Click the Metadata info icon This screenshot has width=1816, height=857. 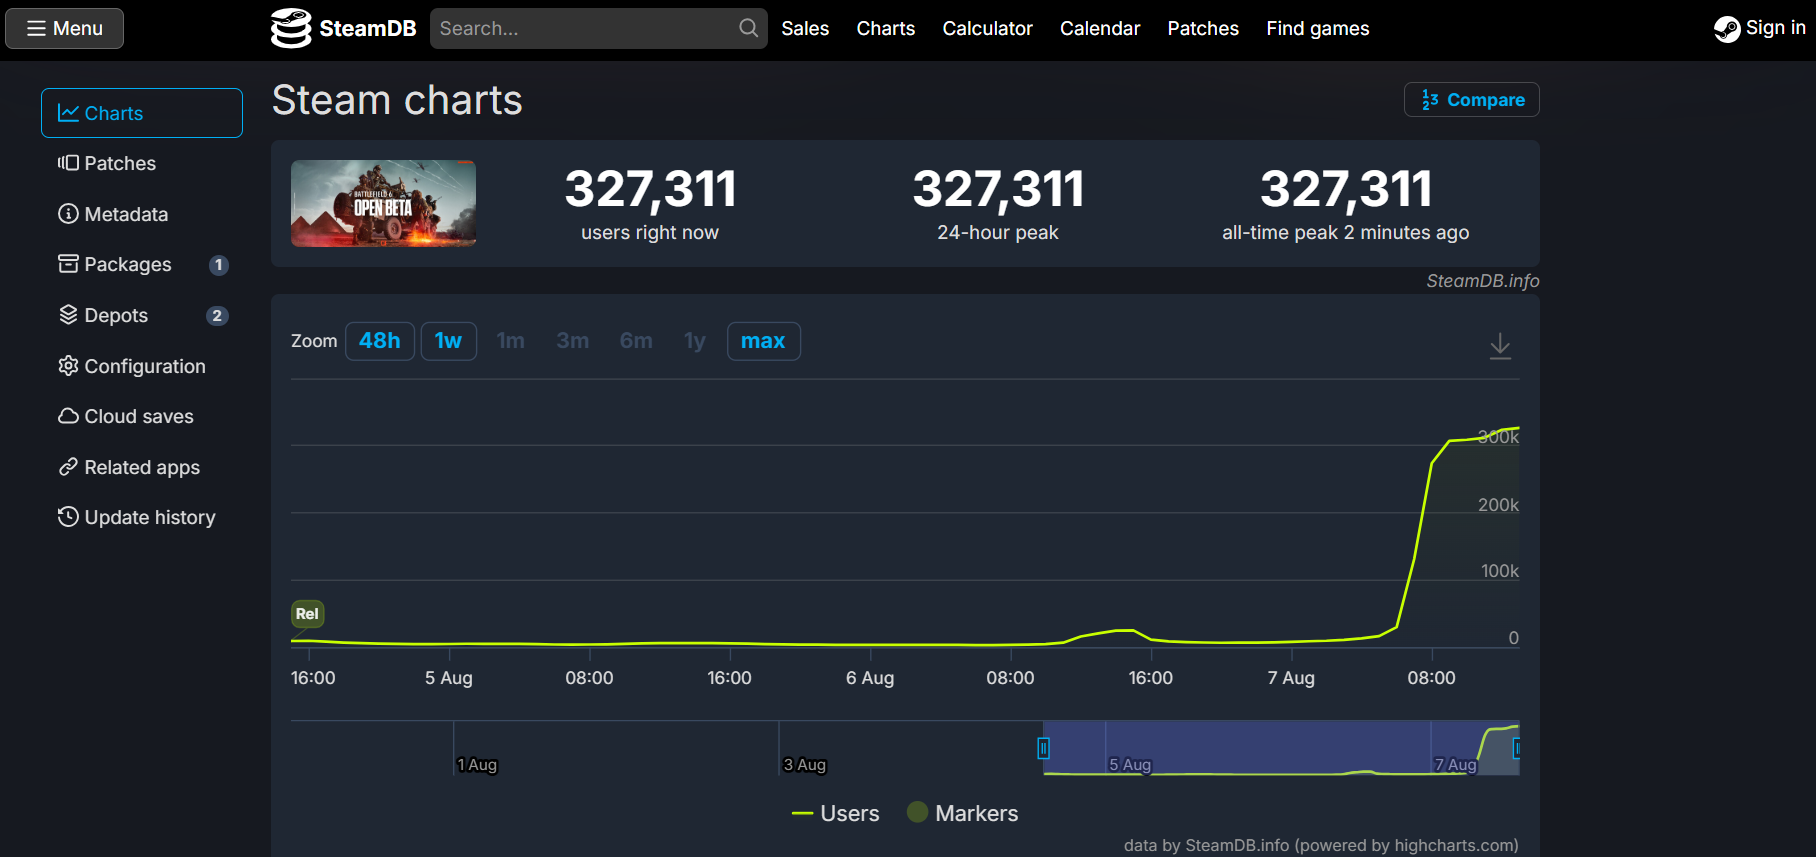tap(68, 214)
